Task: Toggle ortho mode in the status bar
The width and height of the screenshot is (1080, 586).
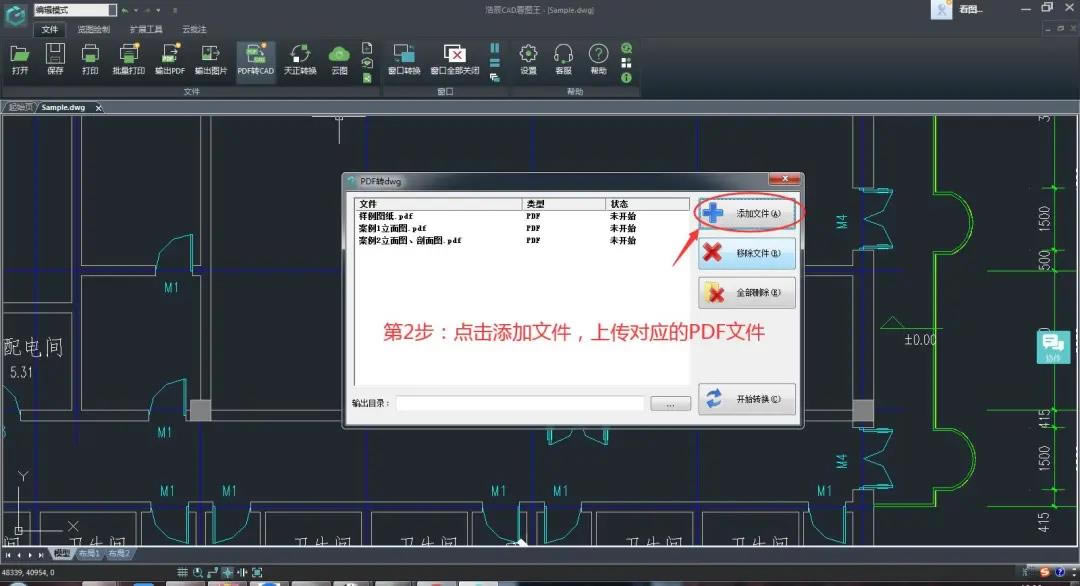Action: 213,572
